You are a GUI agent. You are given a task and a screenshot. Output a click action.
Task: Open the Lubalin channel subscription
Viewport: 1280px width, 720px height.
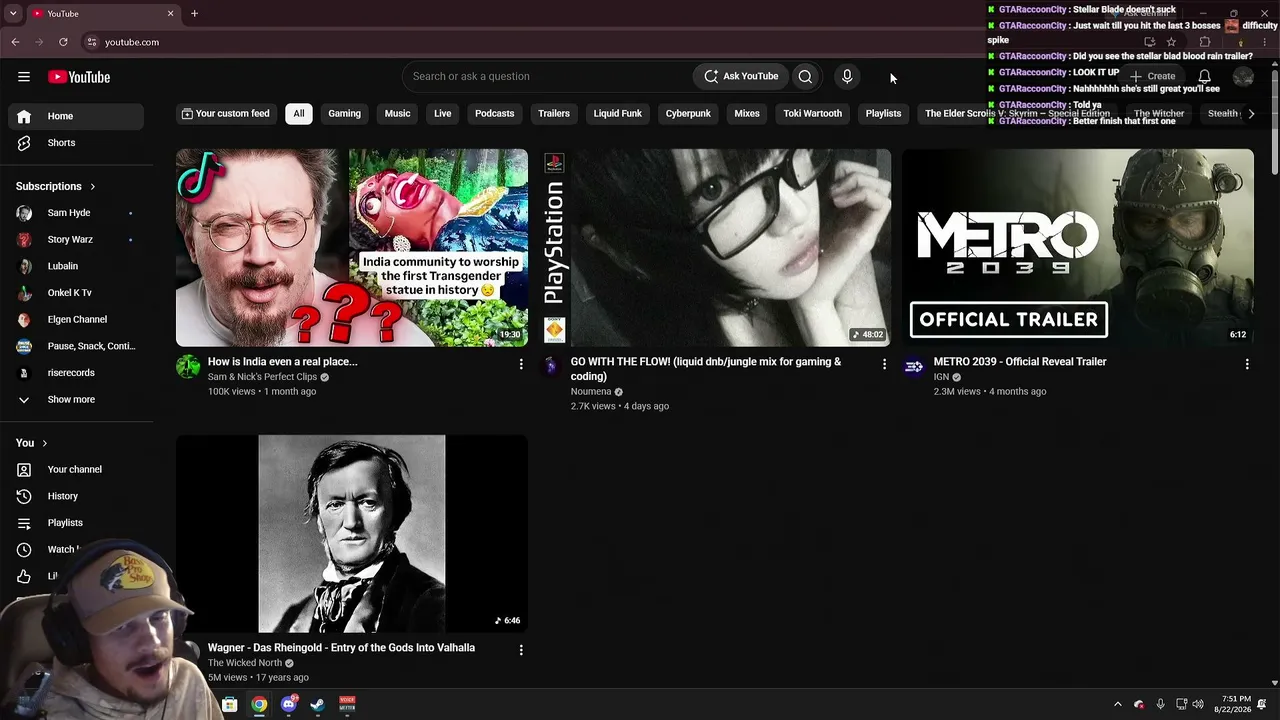point(76,266)
